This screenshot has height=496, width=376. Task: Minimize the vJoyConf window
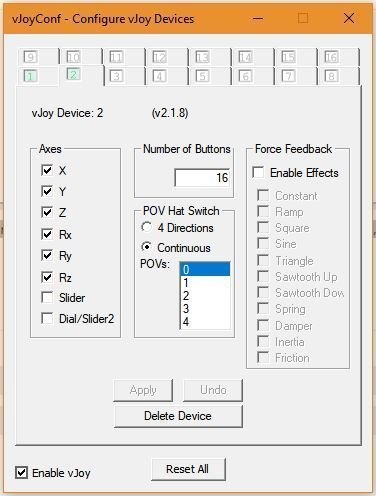(258, 18)
